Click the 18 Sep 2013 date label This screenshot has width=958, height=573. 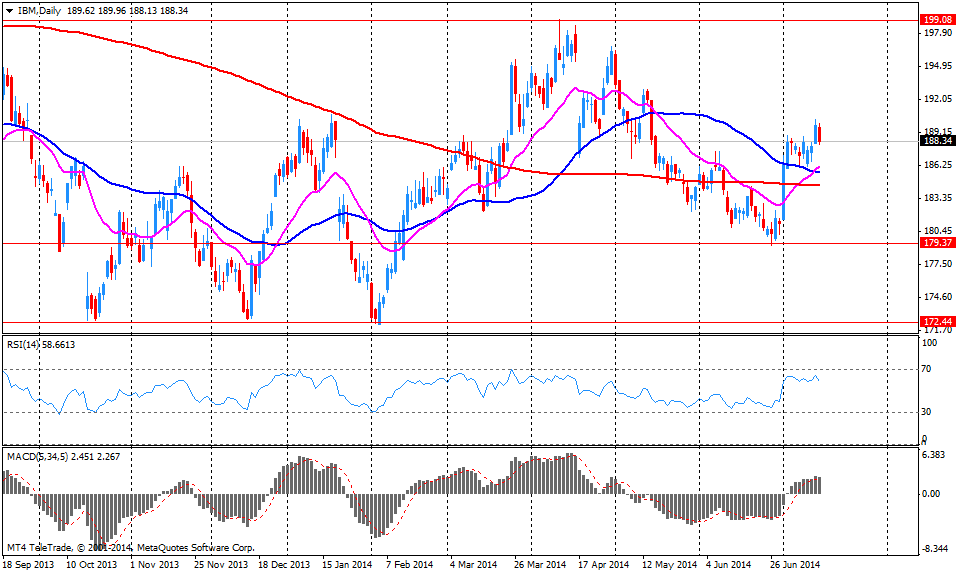pyautogui.click(x=28, y=564)
